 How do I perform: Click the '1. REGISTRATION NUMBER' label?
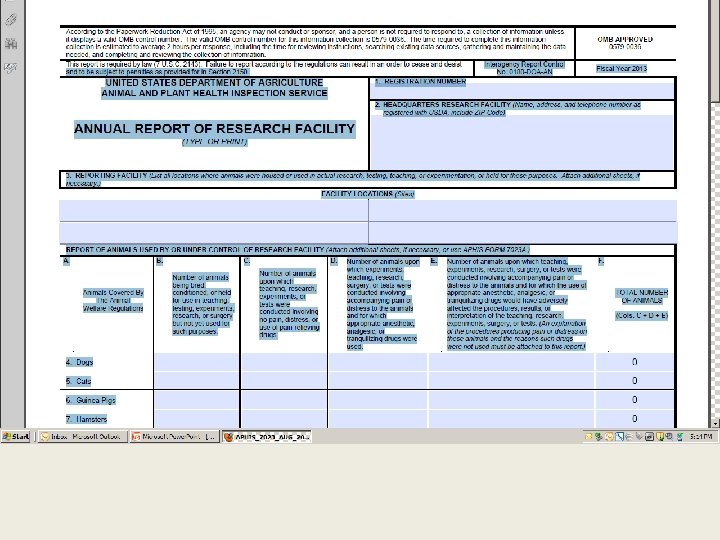coord(420,82)
